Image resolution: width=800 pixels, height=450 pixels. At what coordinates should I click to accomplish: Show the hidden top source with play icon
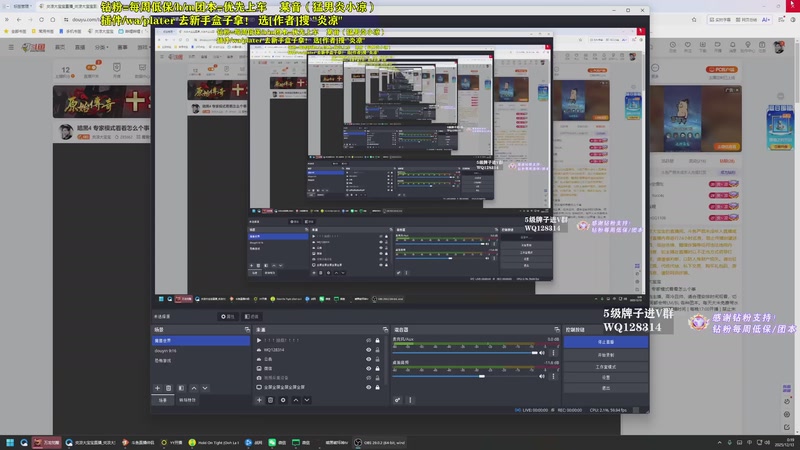tap(368, 340)
